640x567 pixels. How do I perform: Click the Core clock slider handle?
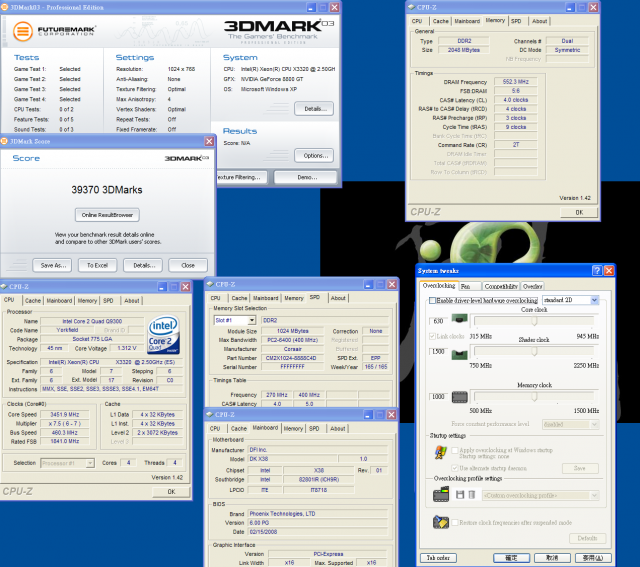(x=534, y=322)
